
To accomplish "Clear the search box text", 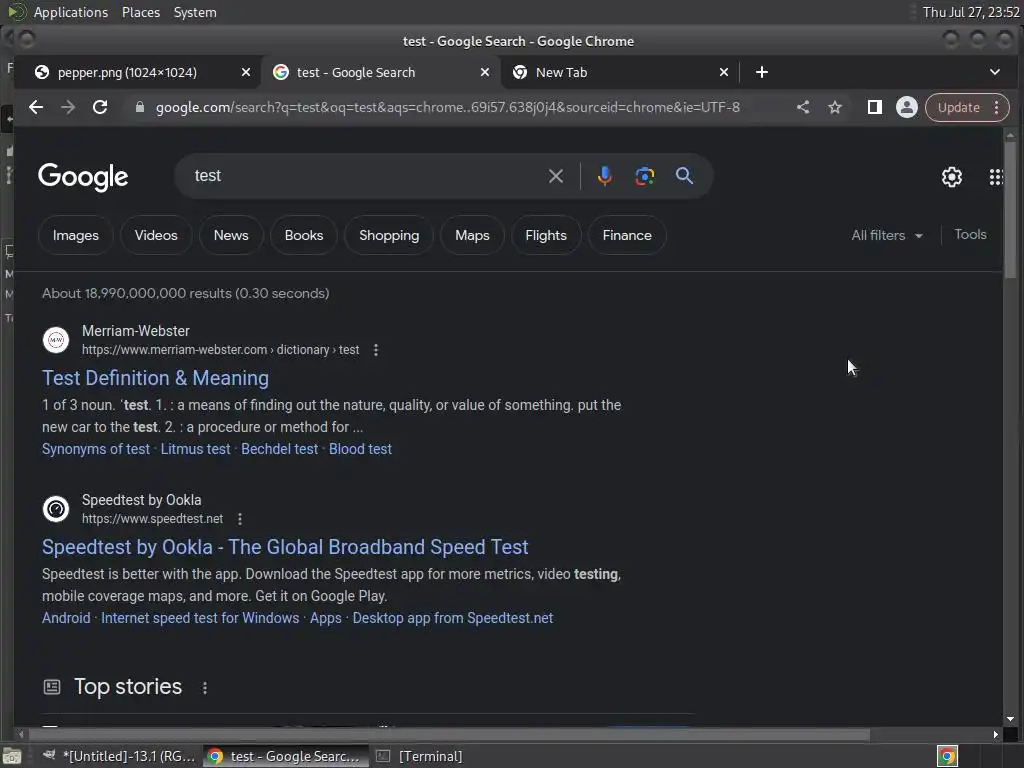I will [556, 176].
